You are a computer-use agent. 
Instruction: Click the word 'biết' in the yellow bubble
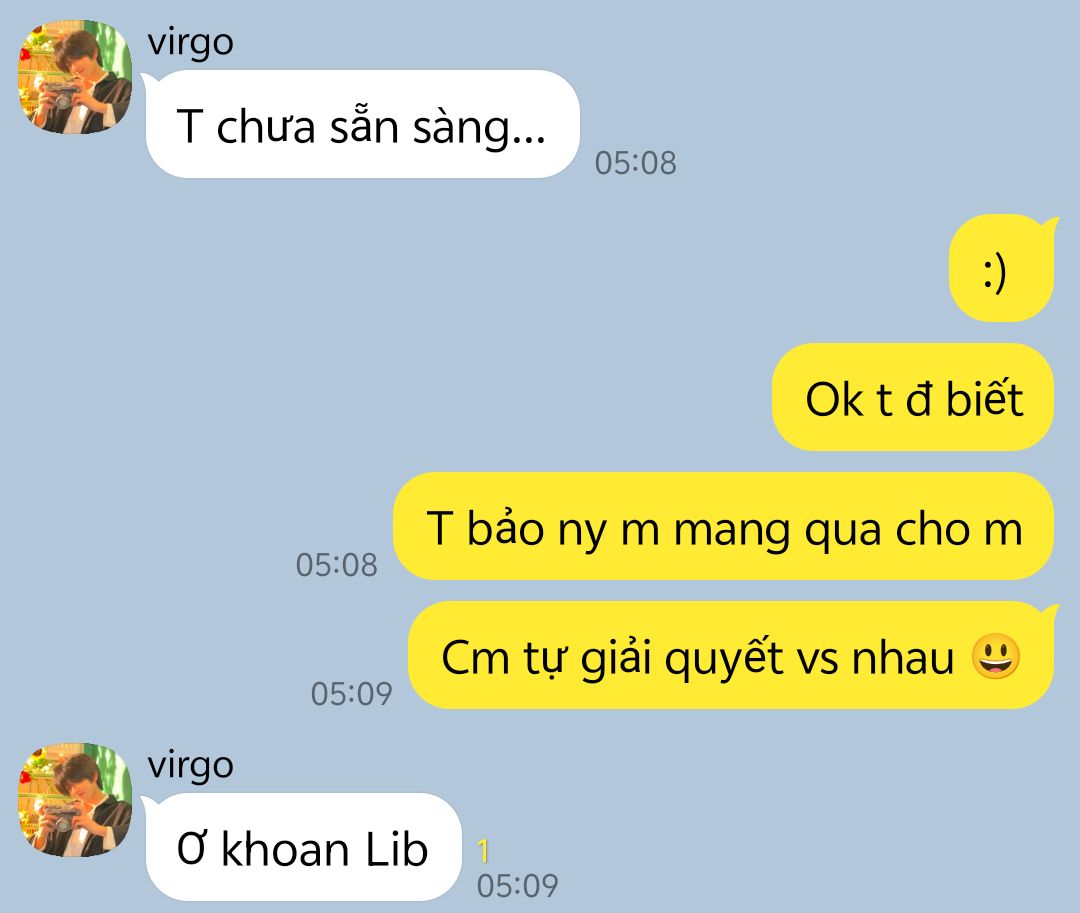pos(985,398)
